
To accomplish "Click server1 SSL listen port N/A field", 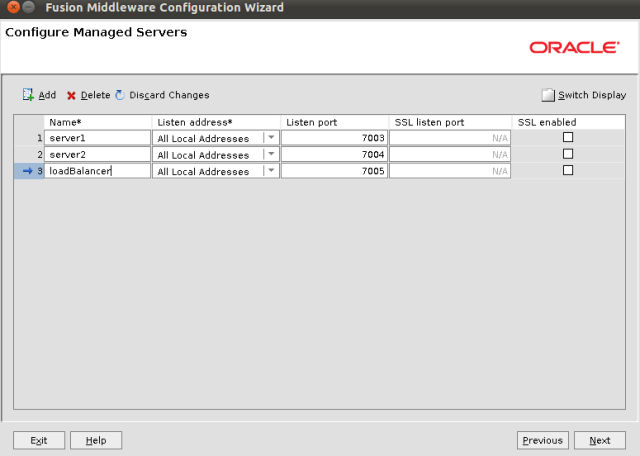I will (450, 138).
